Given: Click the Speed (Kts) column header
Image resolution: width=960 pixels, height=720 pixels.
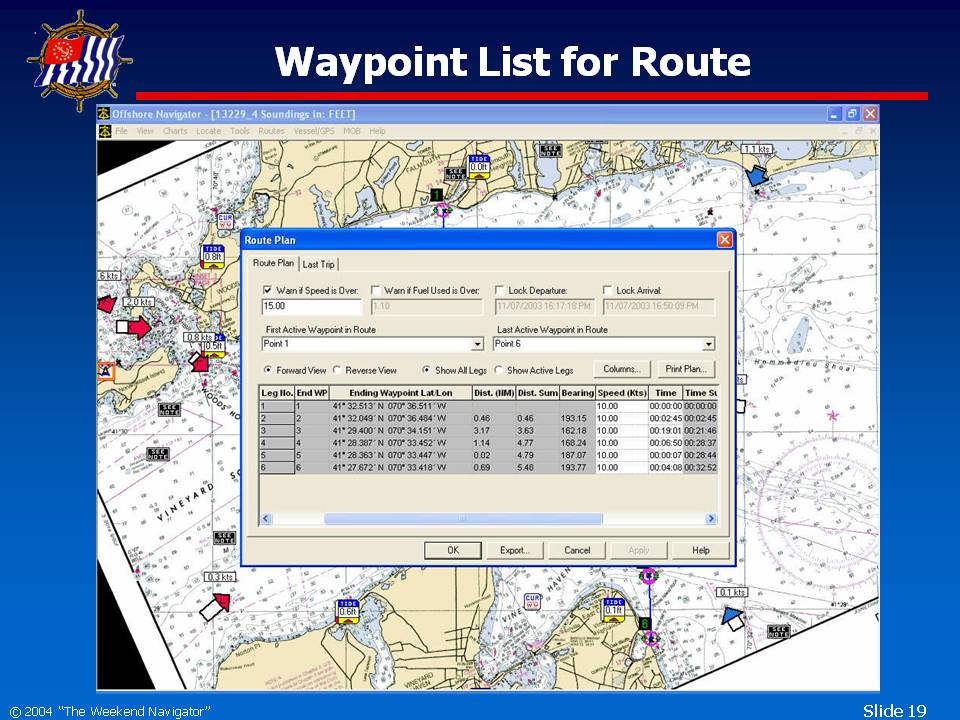Looking at the screenshot, I should pyautogui.click(x=622, y=393).
